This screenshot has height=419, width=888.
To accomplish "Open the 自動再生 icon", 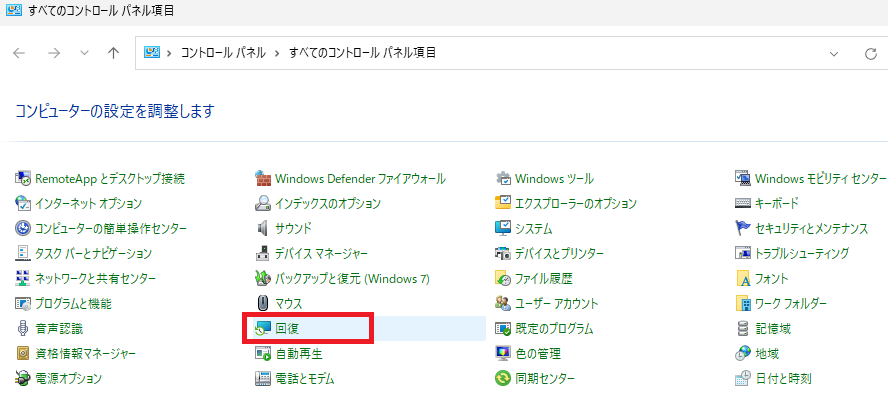I will [x=263, y=354].
